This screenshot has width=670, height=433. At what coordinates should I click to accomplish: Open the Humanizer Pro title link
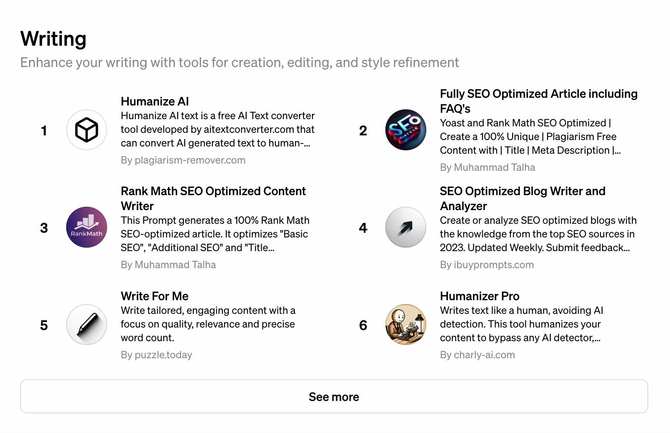[x=480, y=296]
